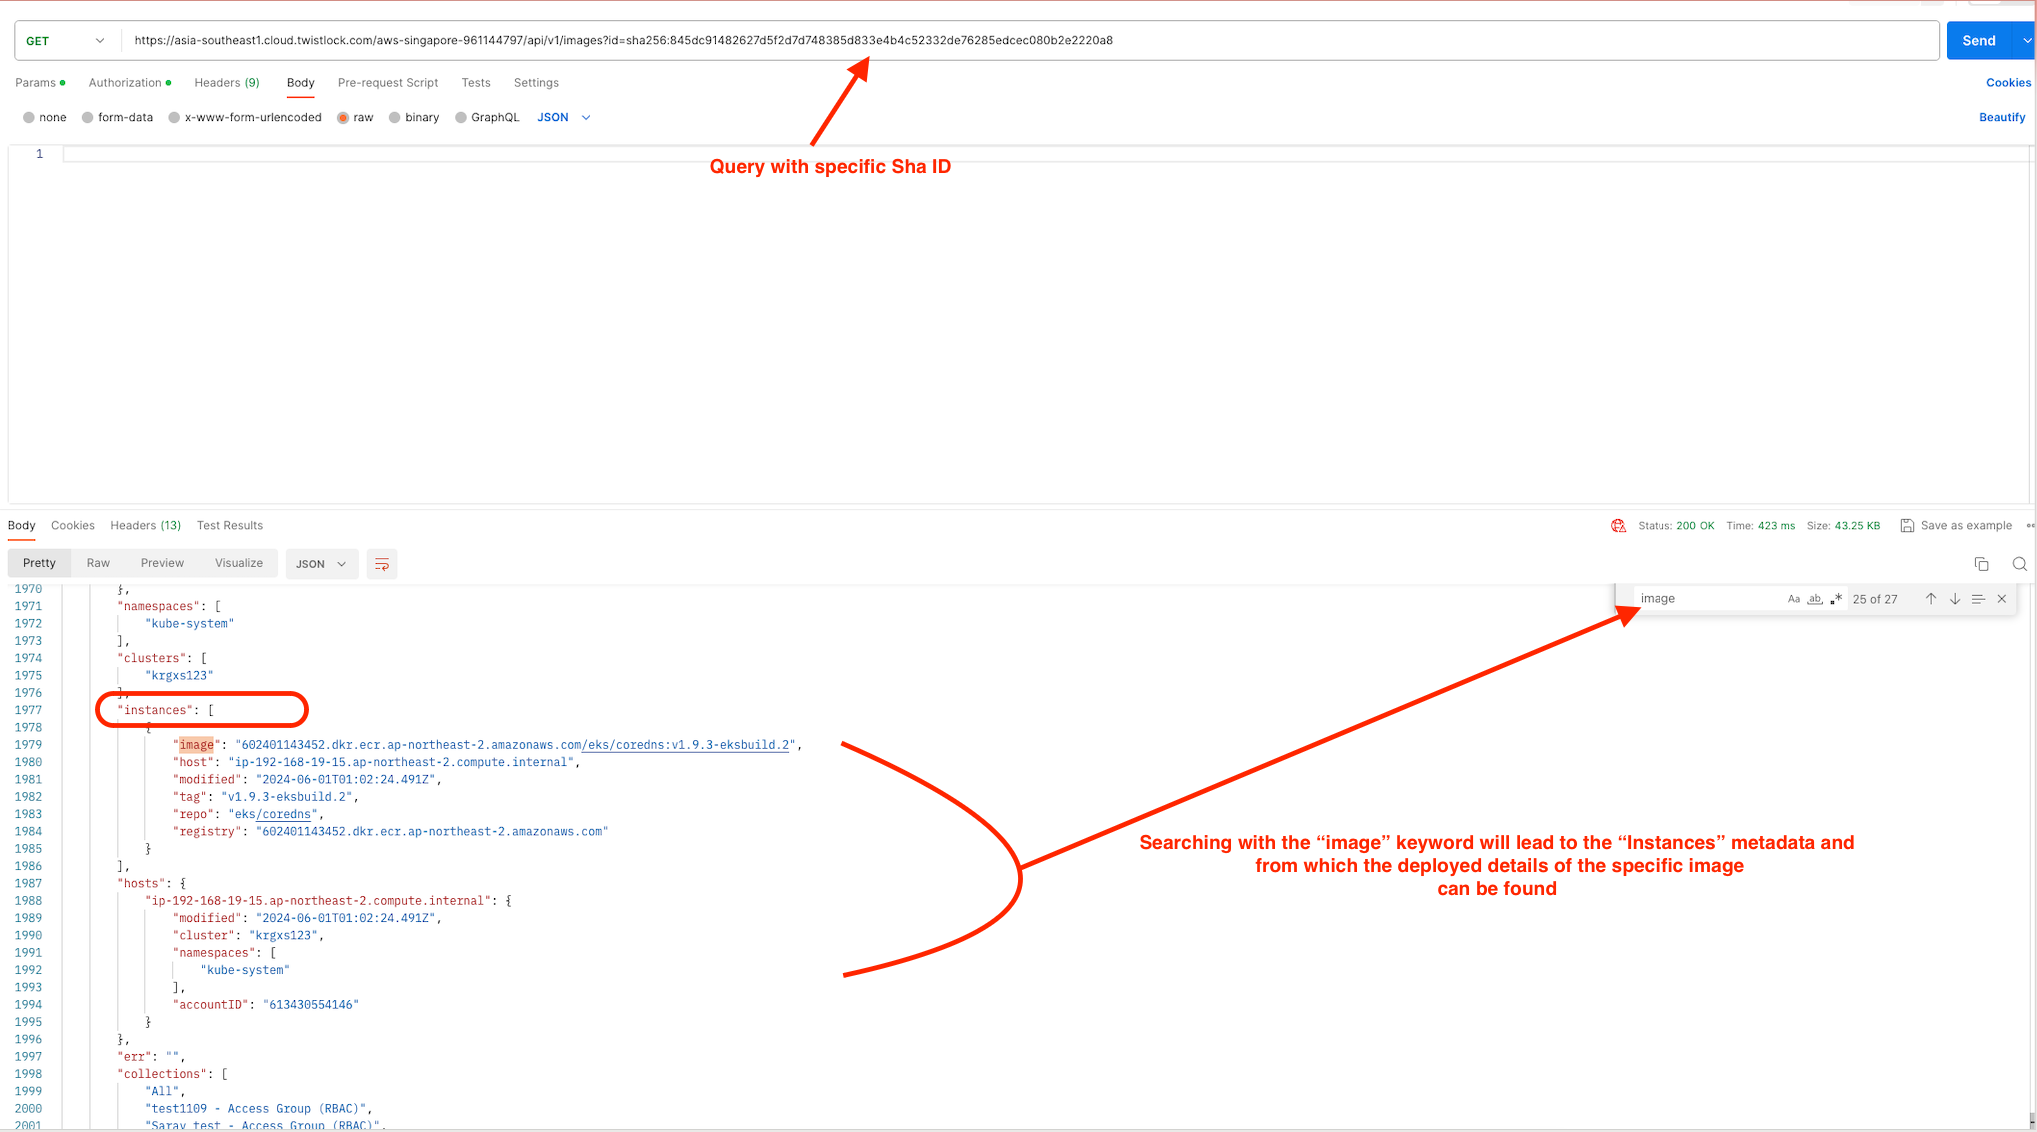Toggle word wrap icon in response toolbar
This screenshot has height=1132, width=2037.
click(x=382, y=564)
